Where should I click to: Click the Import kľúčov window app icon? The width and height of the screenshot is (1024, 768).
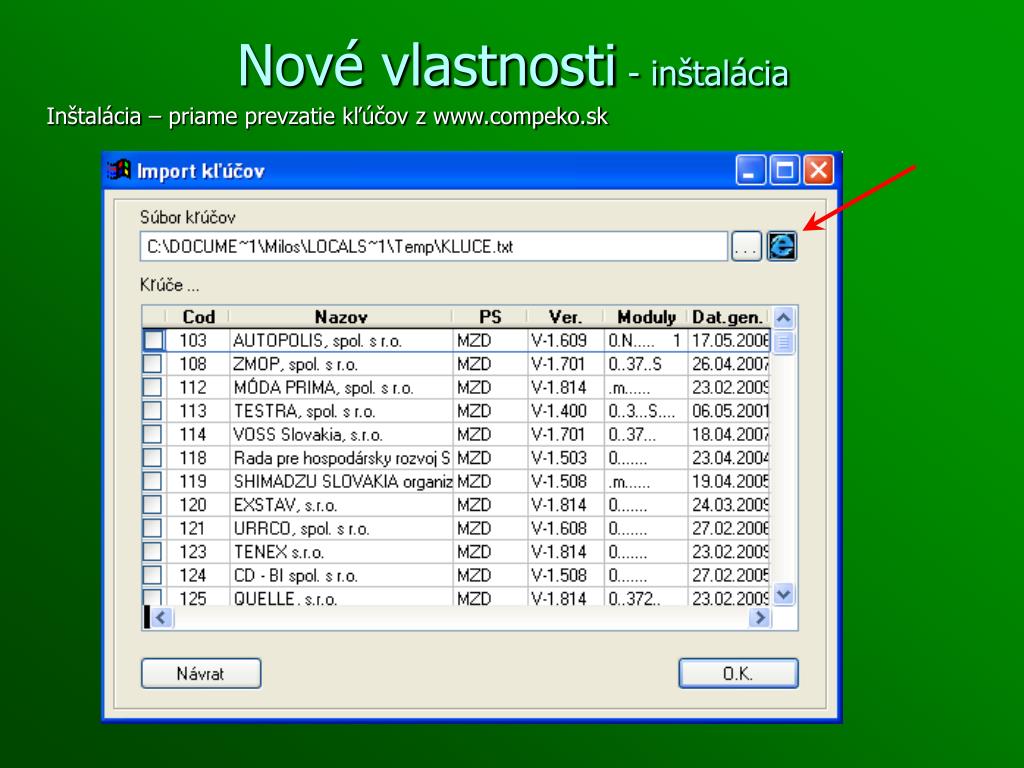click(119, 170)
